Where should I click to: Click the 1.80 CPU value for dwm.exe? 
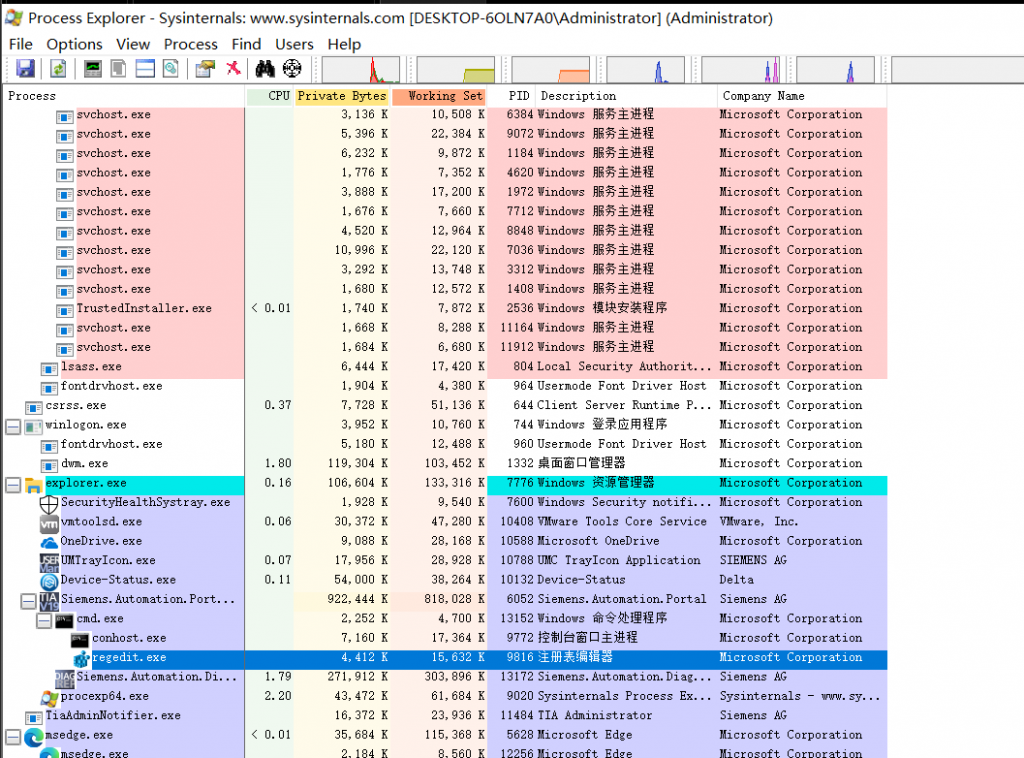[278, 464]
